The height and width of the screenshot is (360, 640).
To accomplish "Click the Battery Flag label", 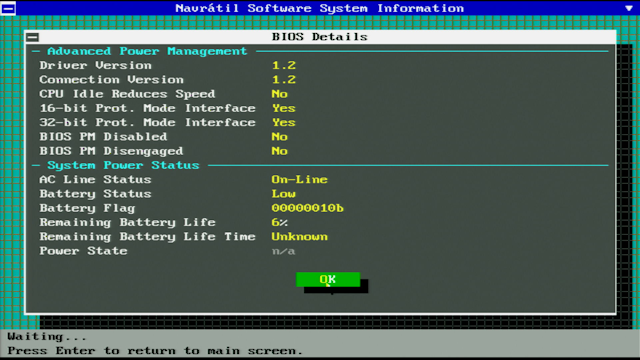I will coord(87,208).
